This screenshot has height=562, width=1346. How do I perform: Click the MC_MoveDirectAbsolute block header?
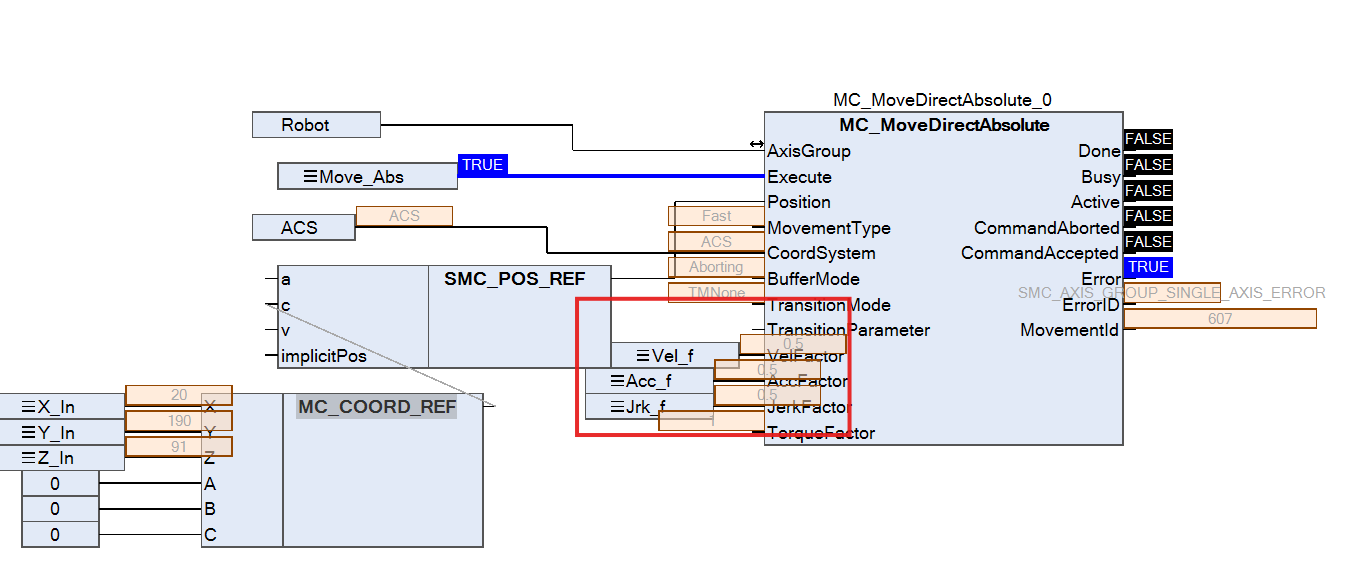[944, 125]
